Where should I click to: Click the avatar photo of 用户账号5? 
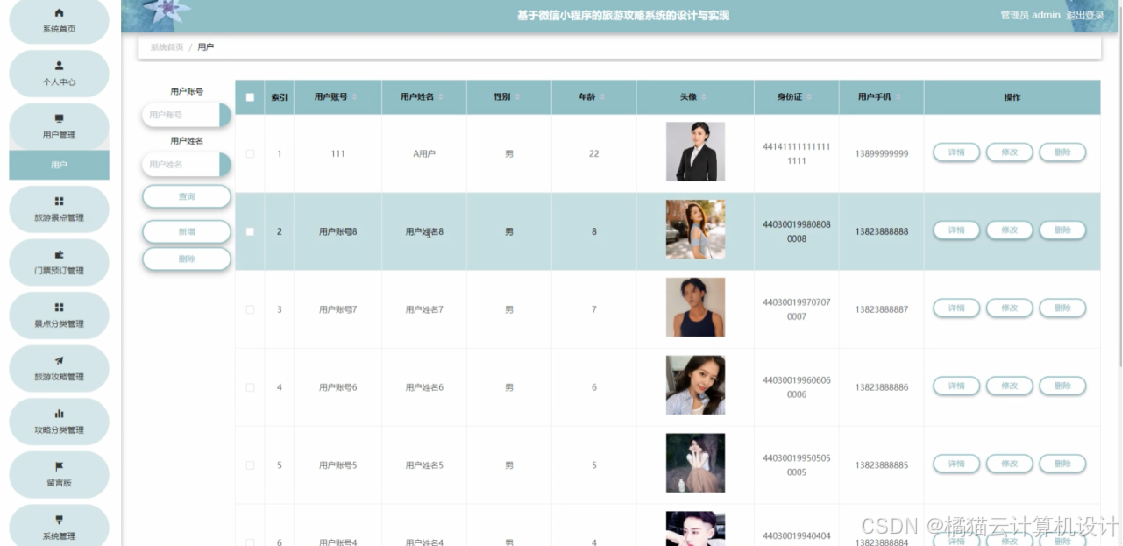point(695,463)
